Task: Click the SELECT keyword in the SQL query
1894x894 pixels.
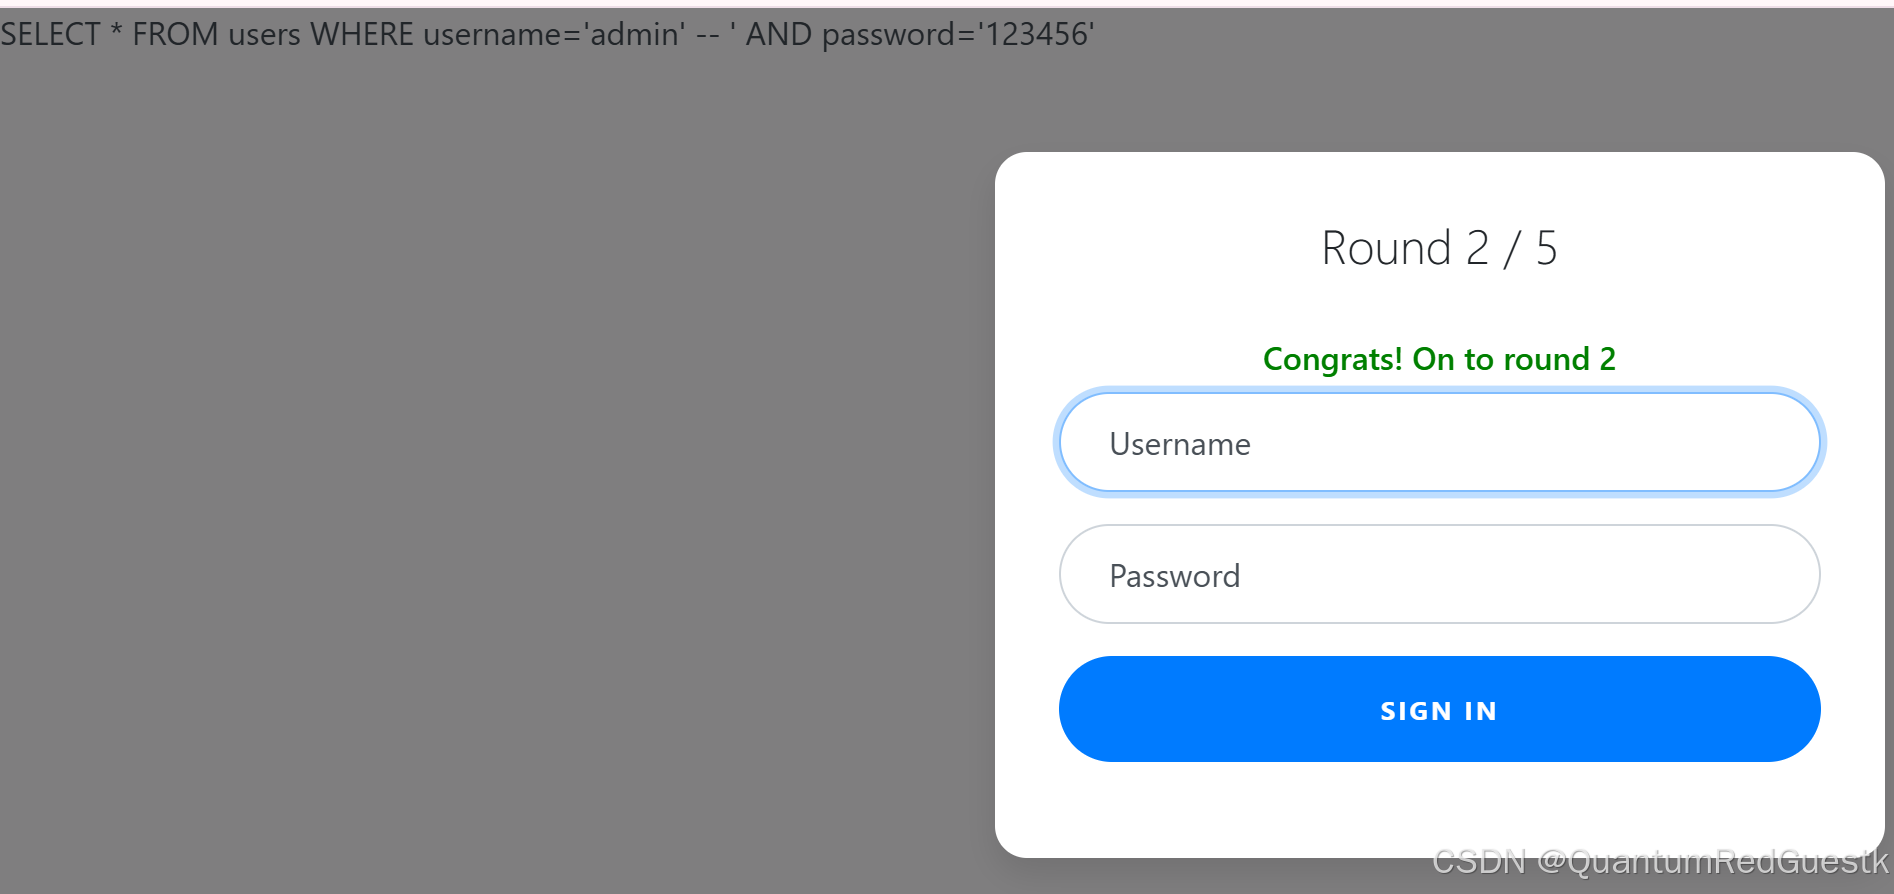Action: tap(50, 34)
